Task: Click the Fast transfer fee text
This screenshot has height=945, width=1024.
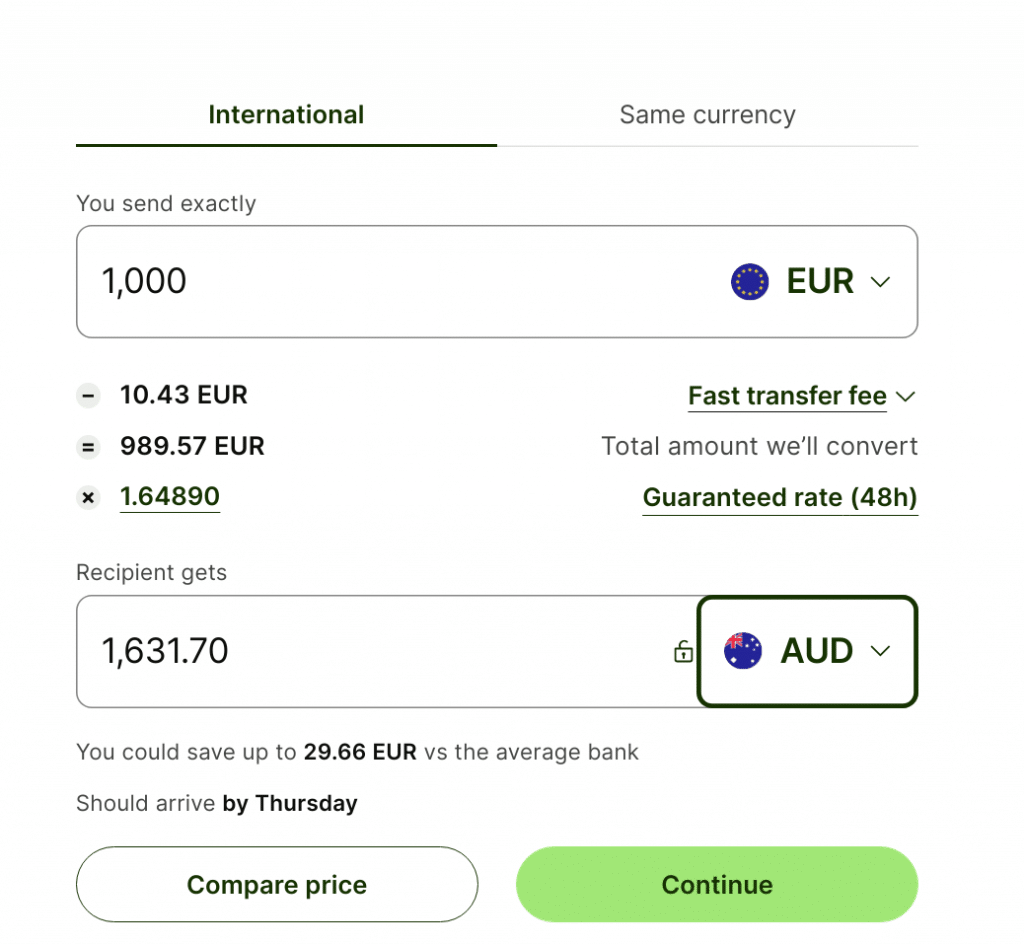Action: click(x=788, y=396)
